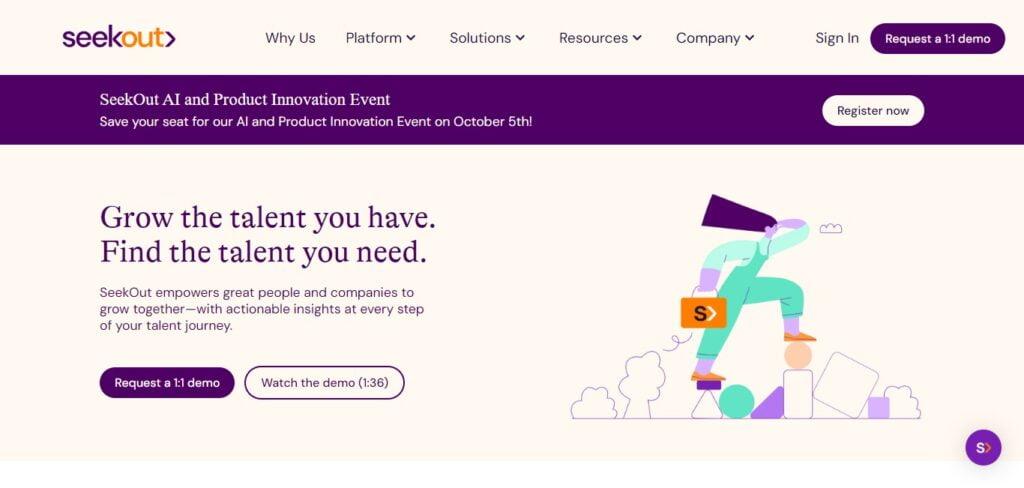
Task: Open the purple SeekOut chat widget
Action: [983, 447]
